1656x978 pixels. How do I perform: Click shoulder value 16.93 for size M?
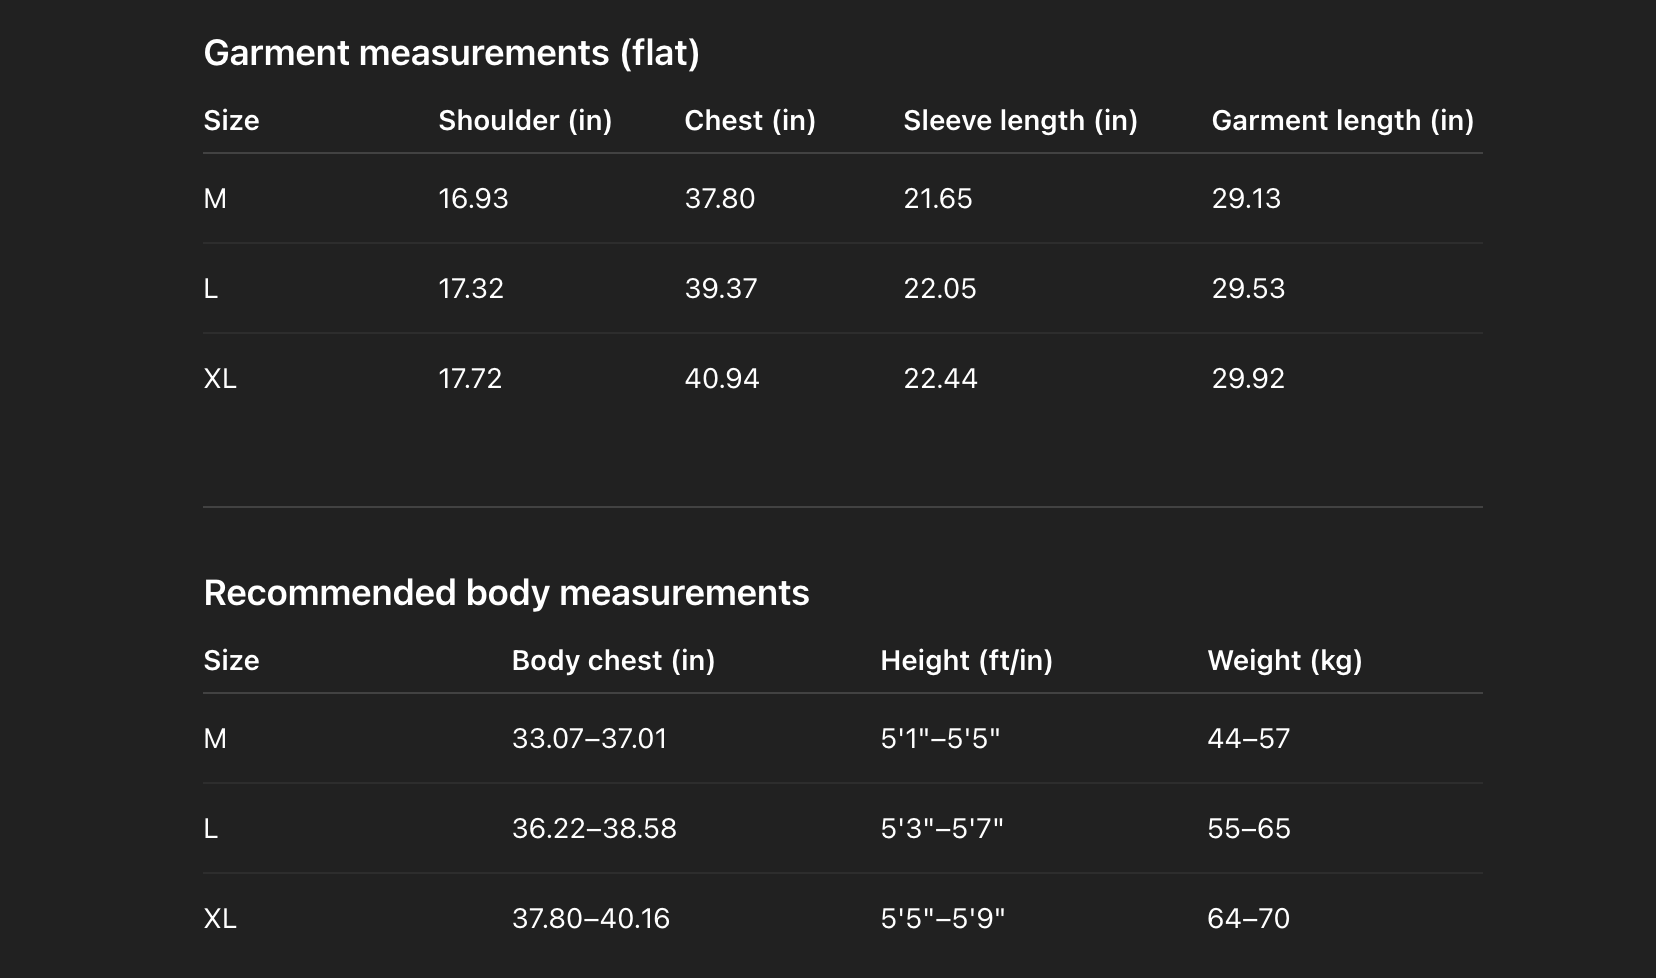pos(473,199)
